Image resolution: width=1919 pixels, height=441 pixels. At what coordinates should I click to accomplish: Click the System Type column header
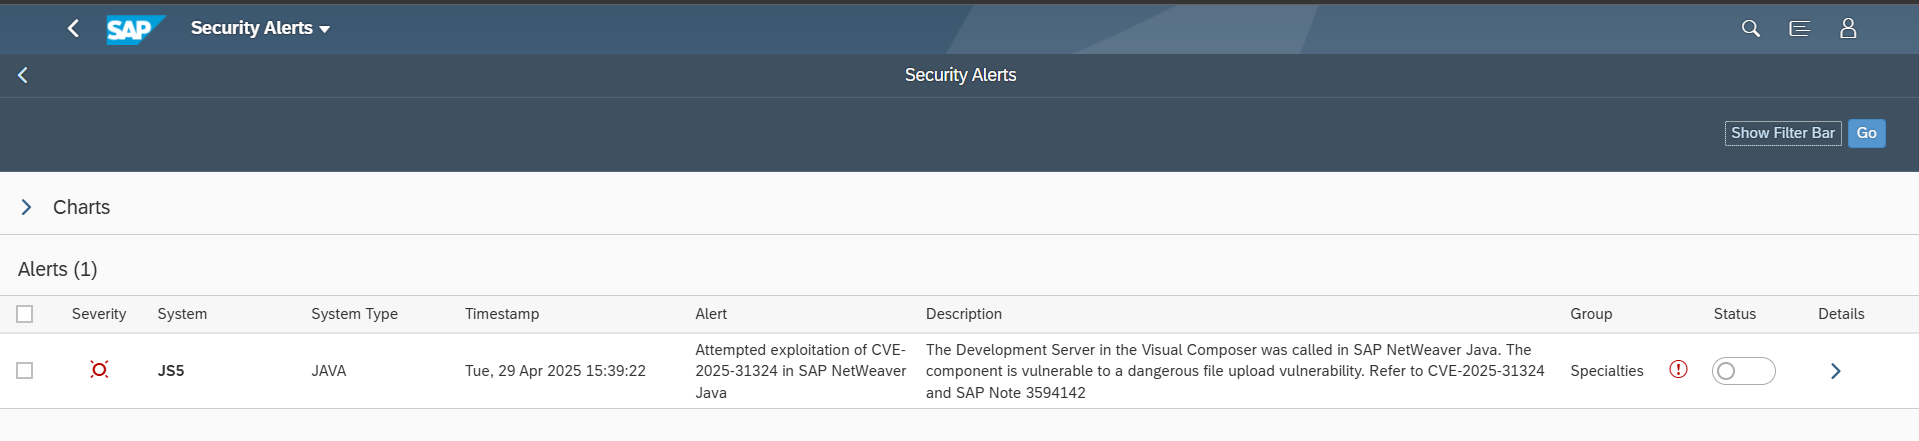click(x=354, y=314)
